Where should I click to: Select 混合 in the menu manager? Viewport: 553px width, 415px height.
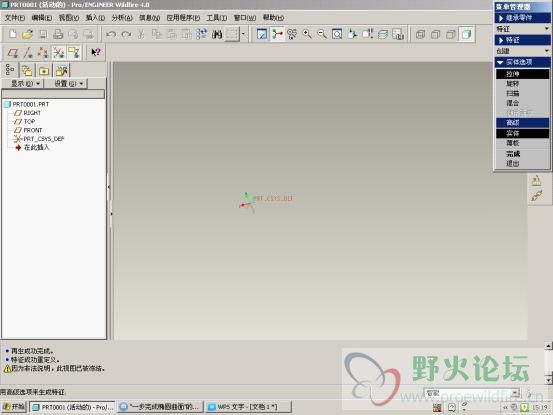pos(522,103)
